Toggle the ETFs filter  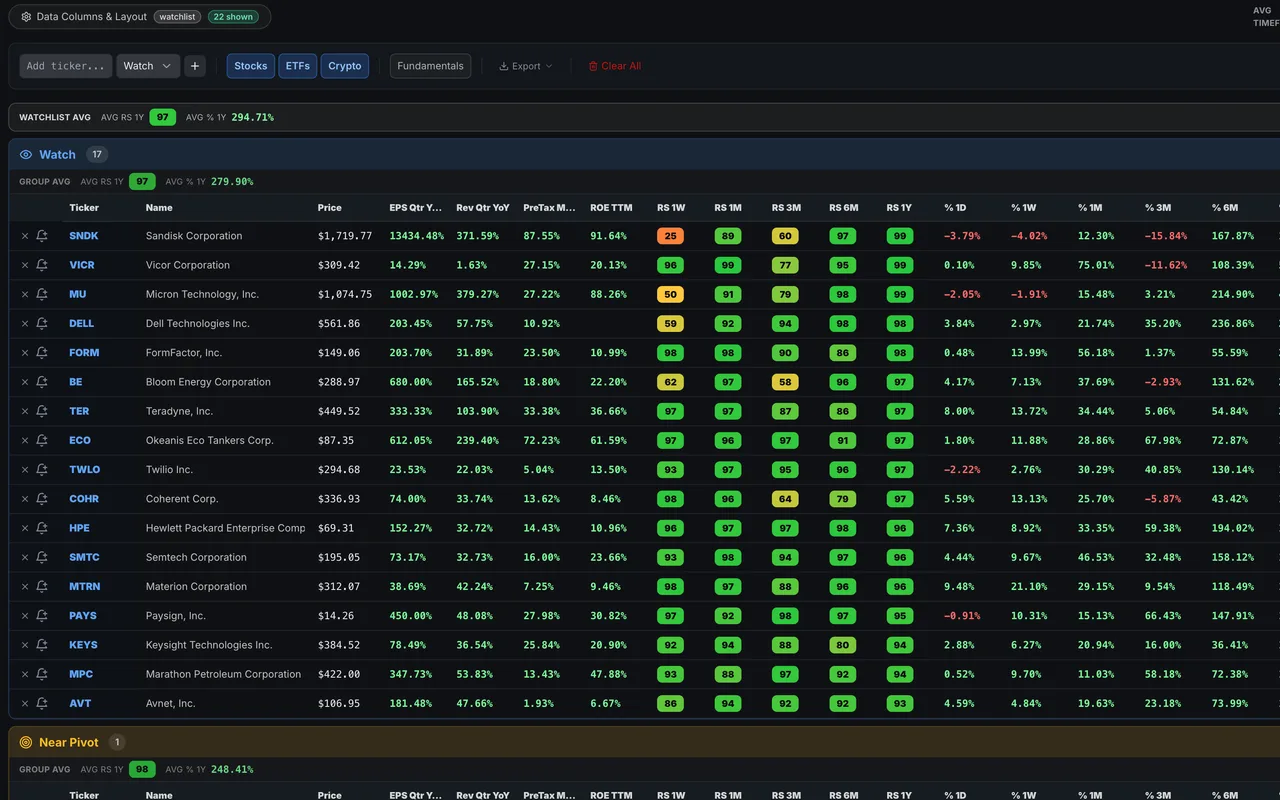298,66
